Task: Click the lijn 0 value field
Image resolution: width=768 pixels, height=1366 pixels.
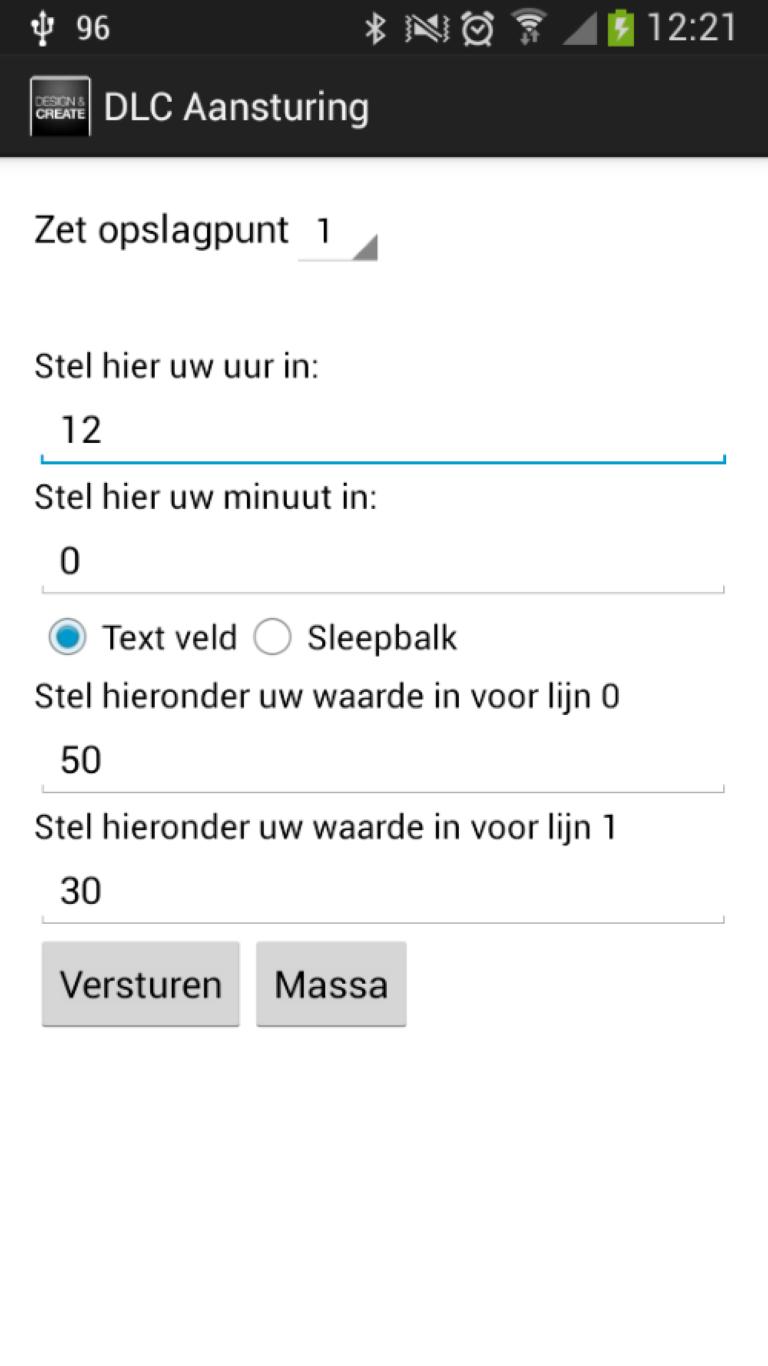Action: tap(383, 761)
